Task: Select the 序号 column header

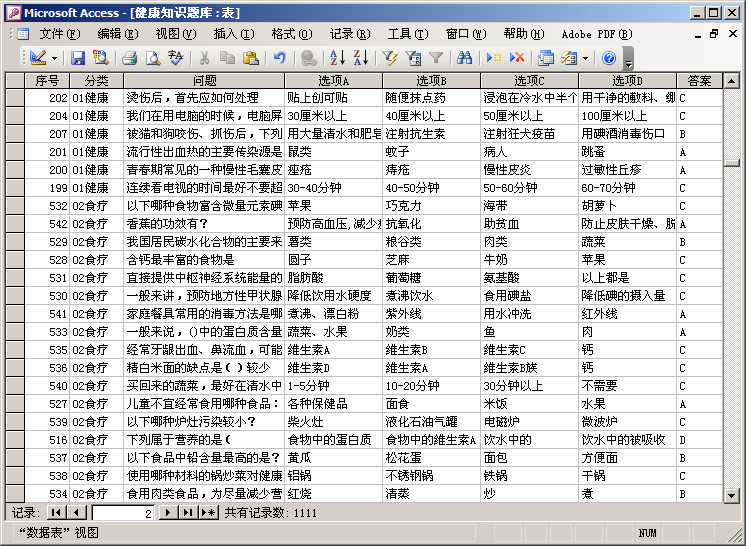Action: coord(47,80)
